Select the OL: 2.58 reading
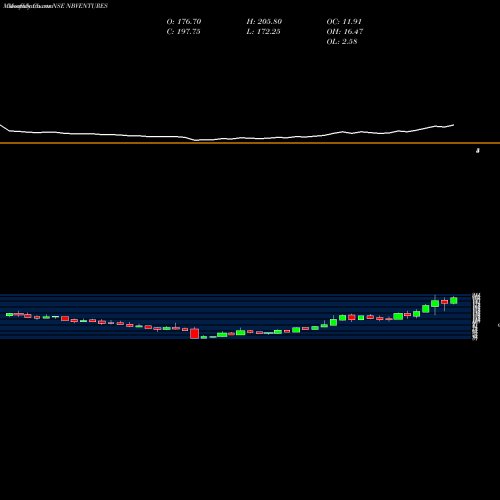The image size is (500, 500). coord(342,42)
